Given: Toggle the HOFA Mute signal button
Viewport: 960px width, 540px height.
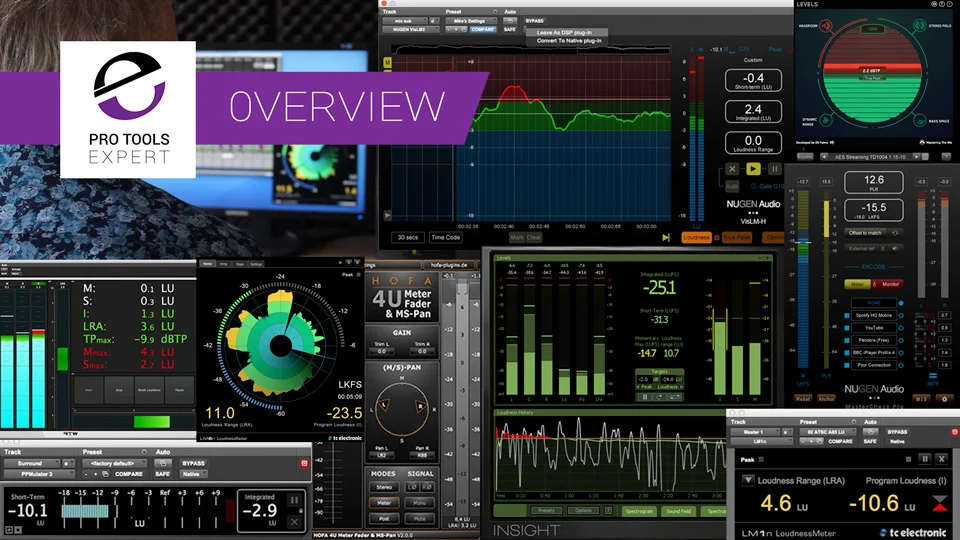Looking at the screenshot, I should point(419,519).
